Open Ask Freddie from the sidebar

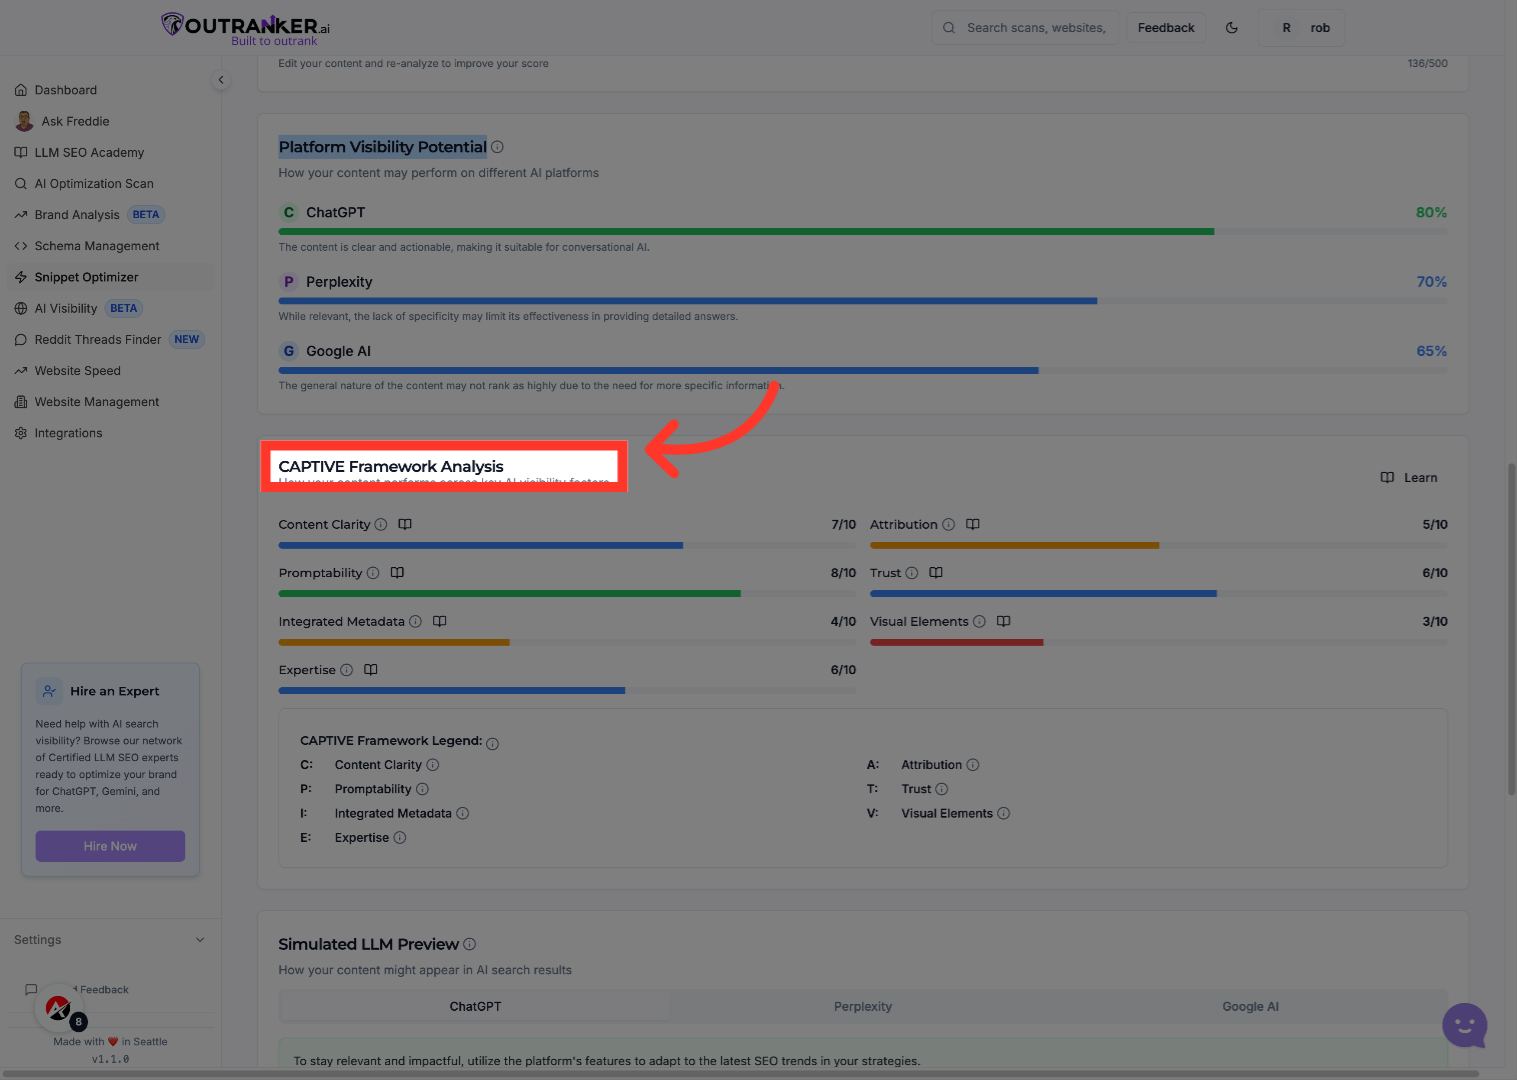(x=73, y=120)
